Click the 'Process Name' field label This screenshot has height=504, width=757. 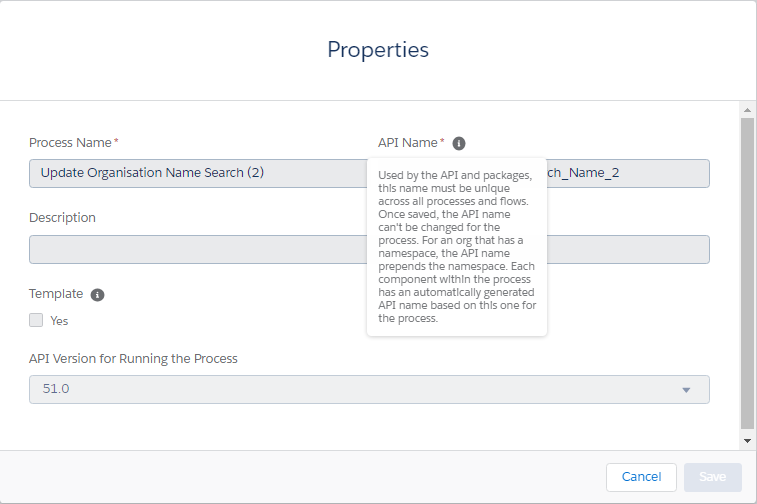pos(70,143)
